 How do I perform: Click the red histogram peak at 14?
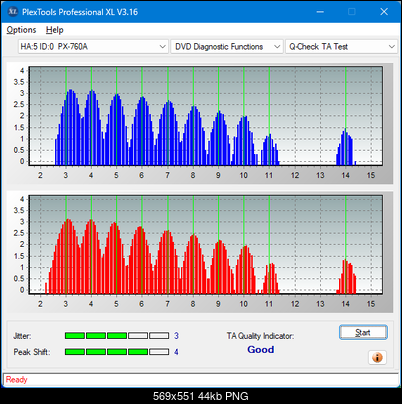[347, 277]
